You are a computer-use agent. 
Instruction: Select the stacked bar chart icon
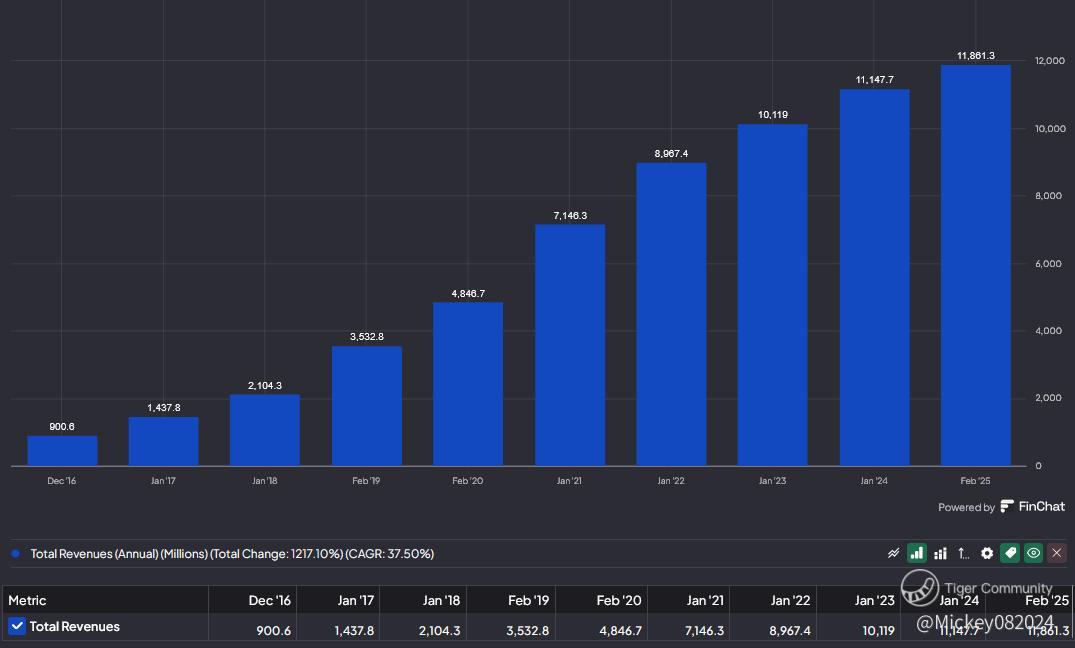click(940, 553)
